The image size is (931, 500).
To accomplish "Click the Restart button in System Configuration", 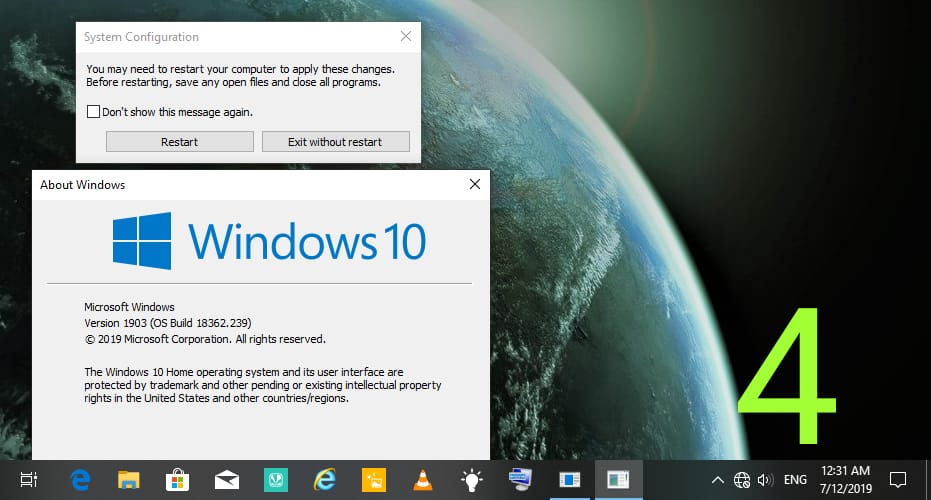I will 179,142.
